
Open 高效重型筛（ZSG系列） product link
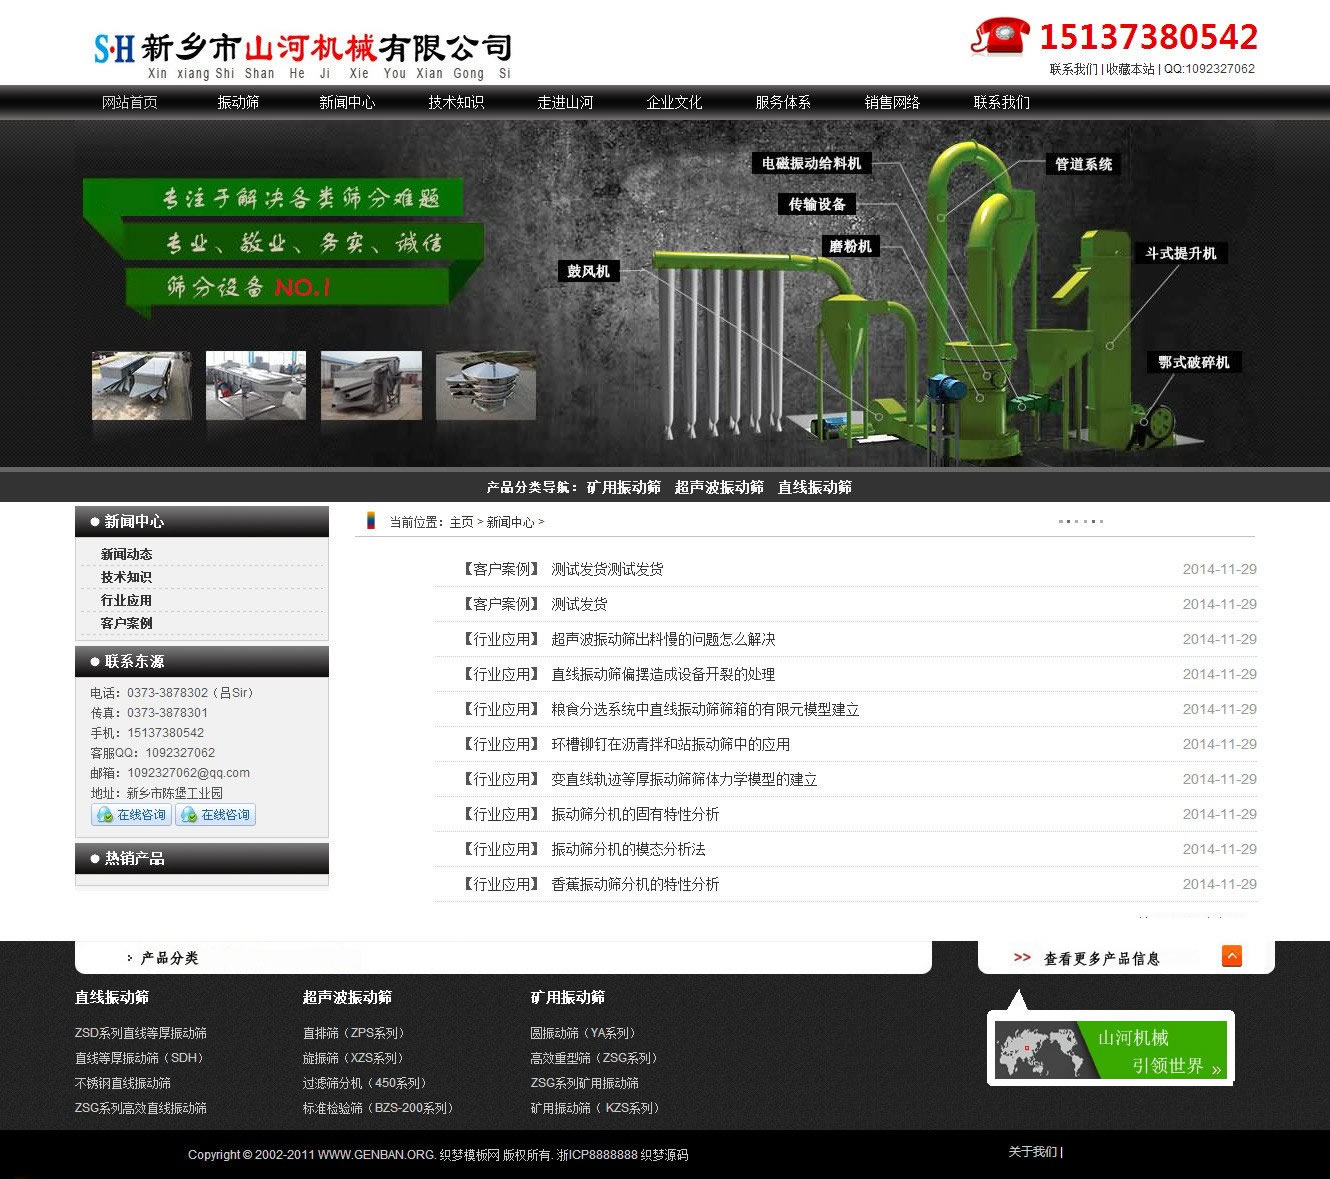coord(596,1058)
